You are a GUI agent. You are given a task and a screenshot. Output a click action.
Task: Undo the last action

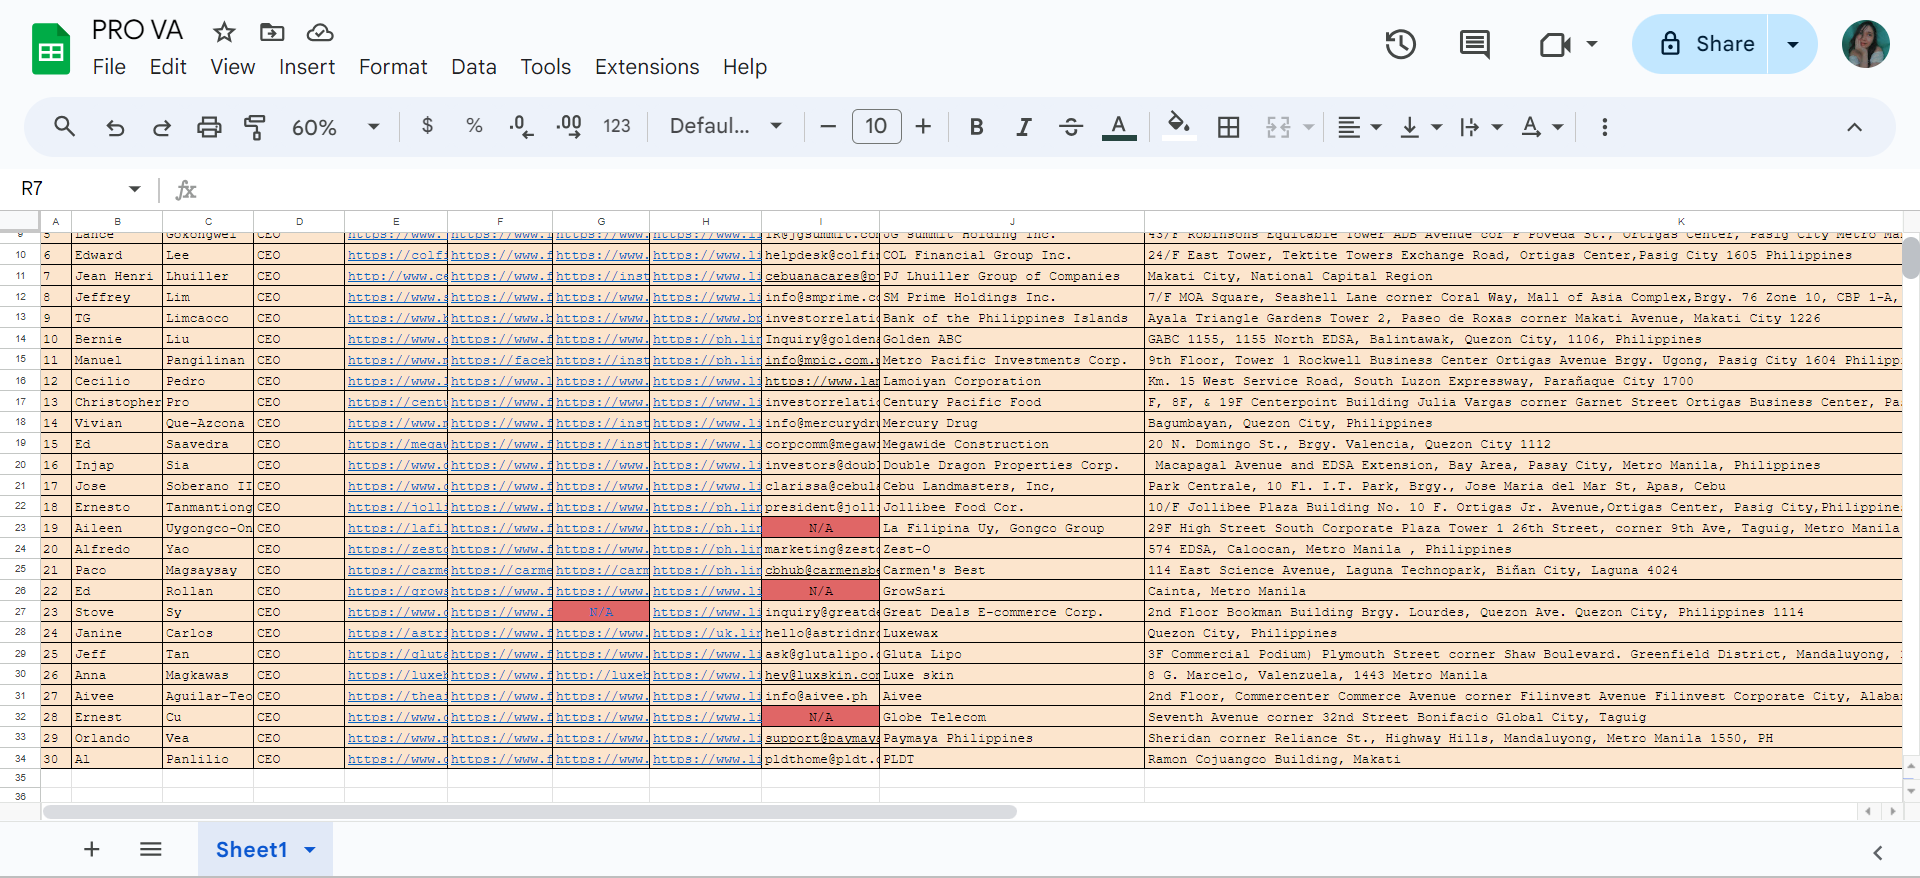tap(115, 127)
